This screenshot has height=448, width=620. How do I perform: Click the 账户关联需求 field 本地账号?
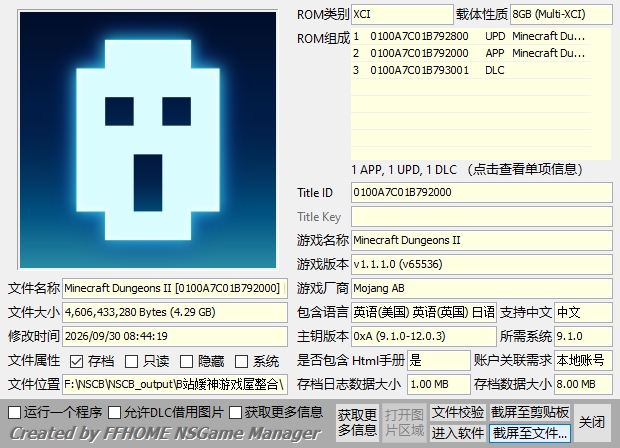[x=583, y=360]
